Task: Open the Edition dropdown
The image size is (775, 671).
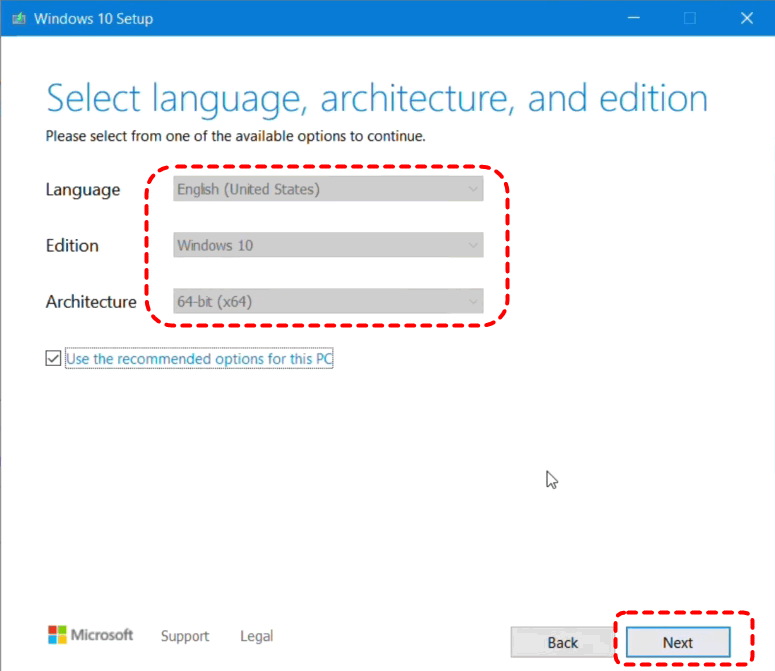Action: (328, 245)
